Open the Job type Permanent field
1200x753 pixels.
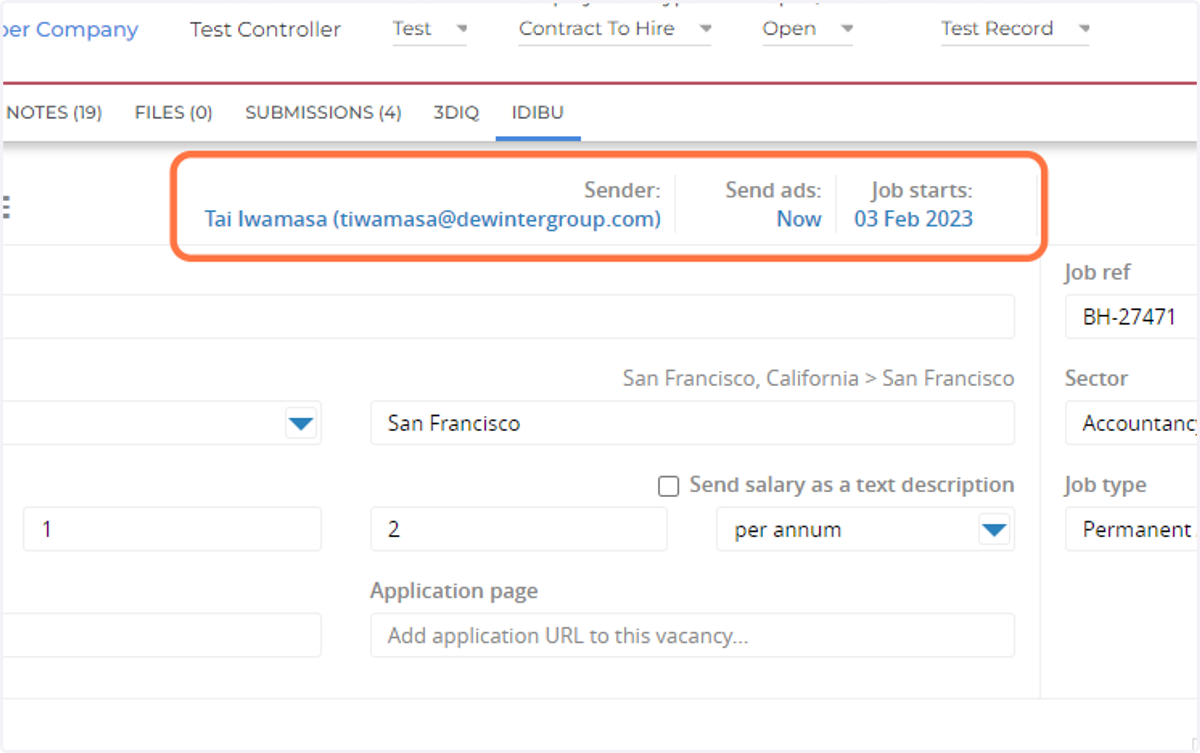[1132, 529]
